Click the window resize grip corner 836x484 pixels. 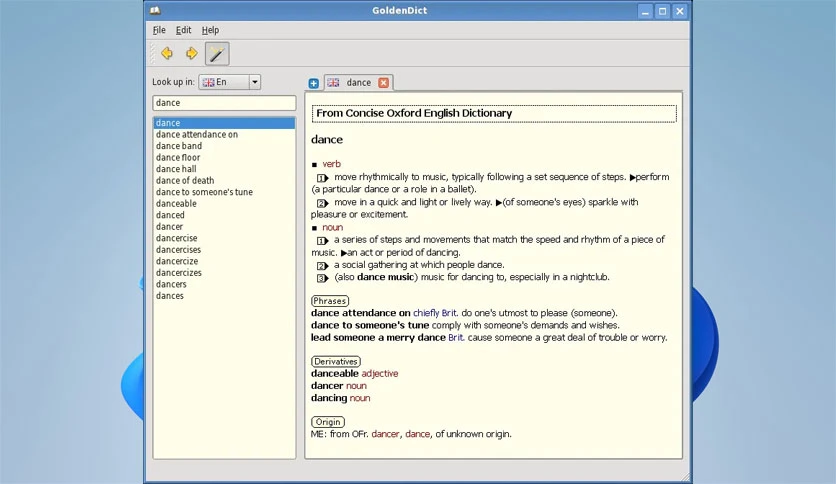click(x=685, y=477)
